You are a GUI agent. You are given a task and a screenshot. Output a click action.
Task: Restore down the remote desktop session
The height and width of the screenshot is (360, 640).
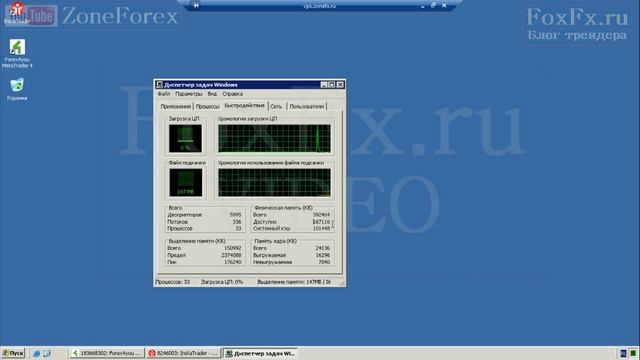(433, 5)
